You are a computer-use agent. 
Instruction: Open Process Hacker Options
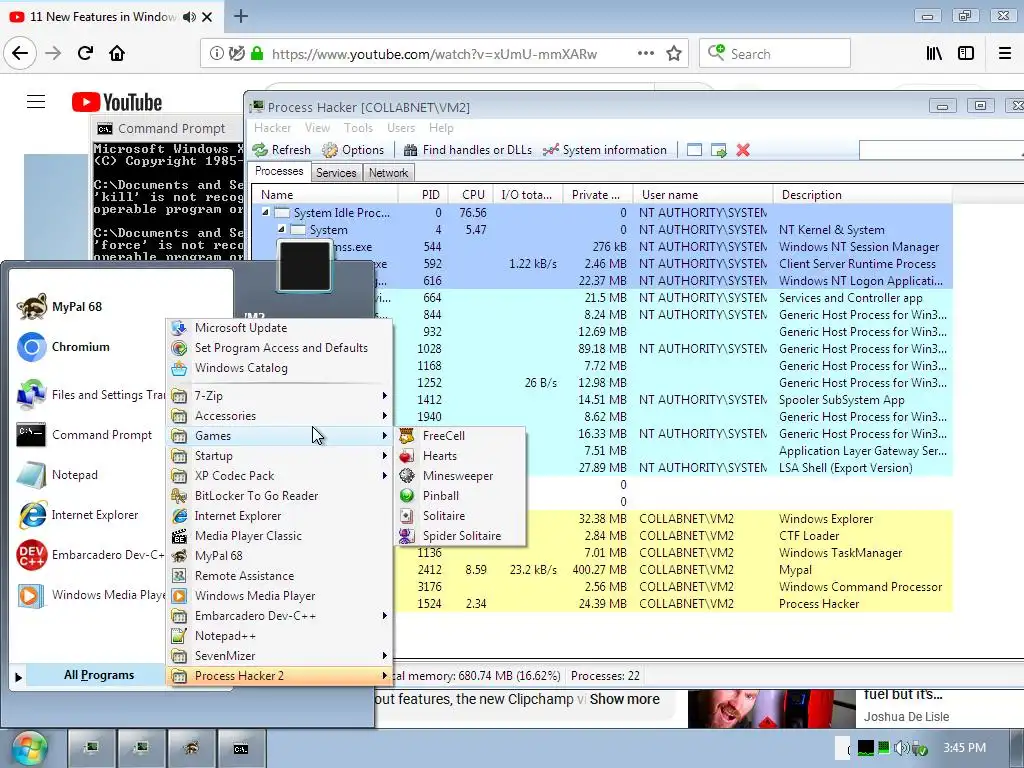click(x=353, y=150)
